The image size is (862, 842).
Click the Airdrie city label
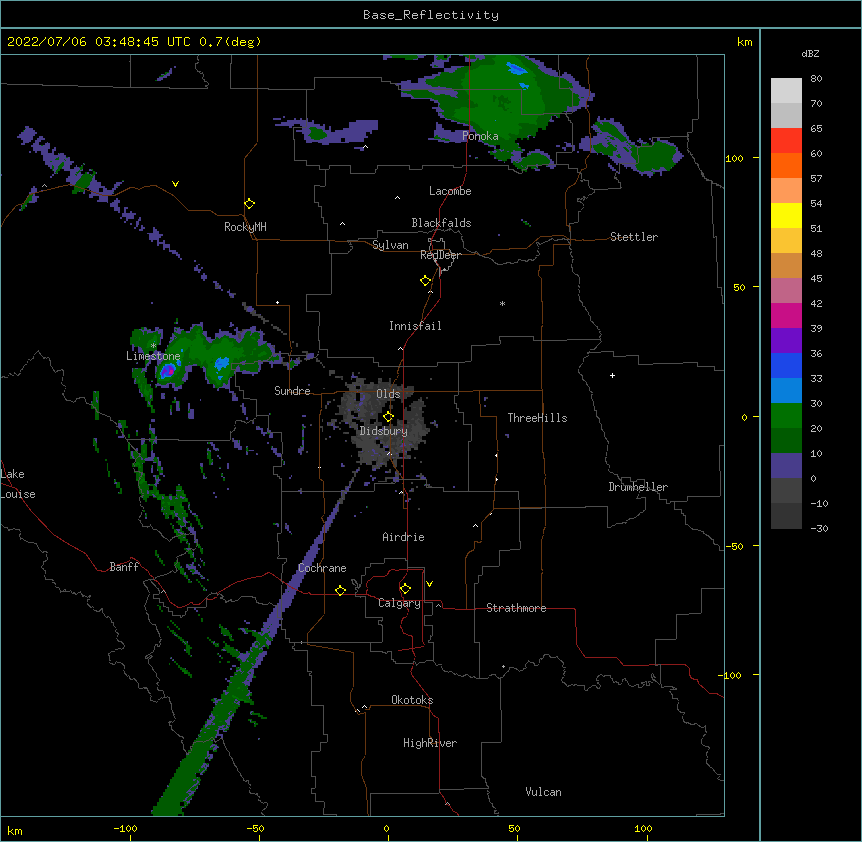(404, 537)
